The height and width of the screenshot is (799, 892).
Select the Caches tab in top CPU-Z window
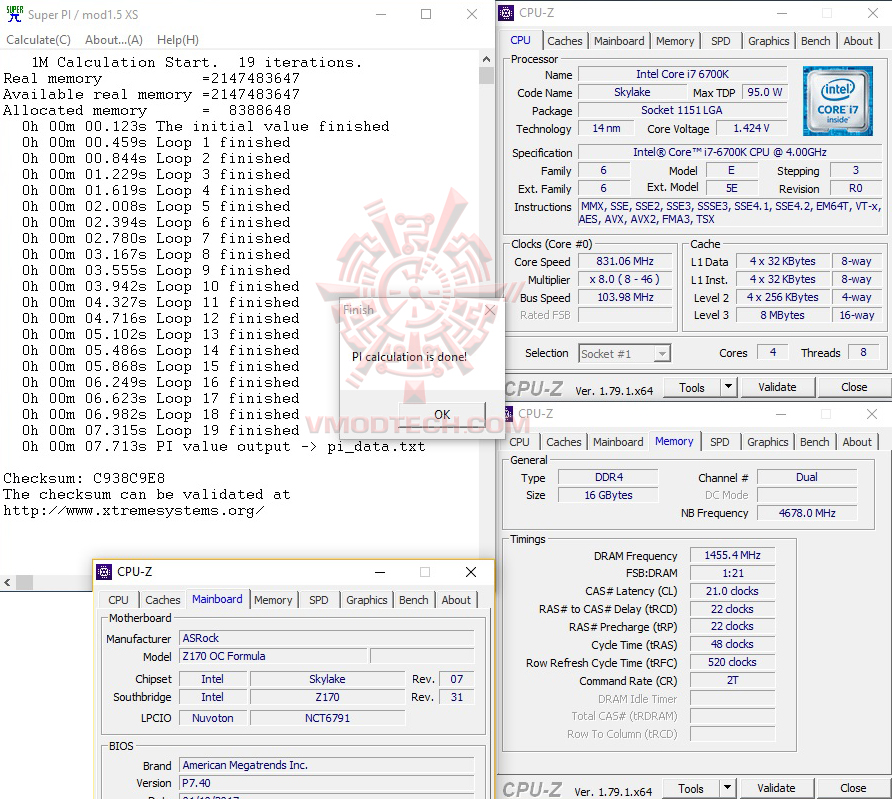click(x=564, y=41)
